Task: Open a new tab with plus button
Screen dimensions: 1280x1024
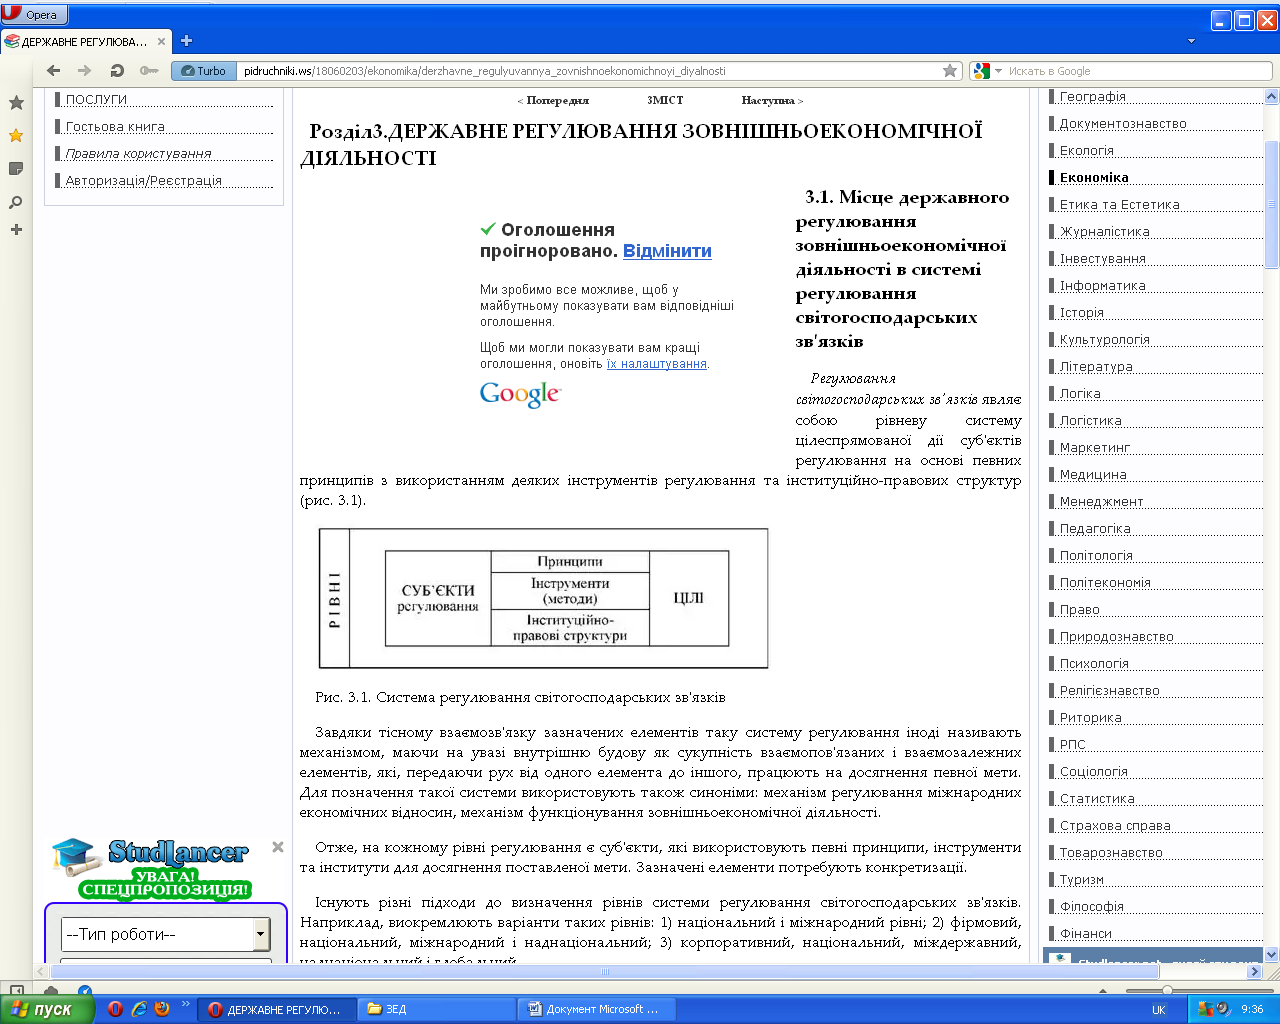Action: [186, 41]
